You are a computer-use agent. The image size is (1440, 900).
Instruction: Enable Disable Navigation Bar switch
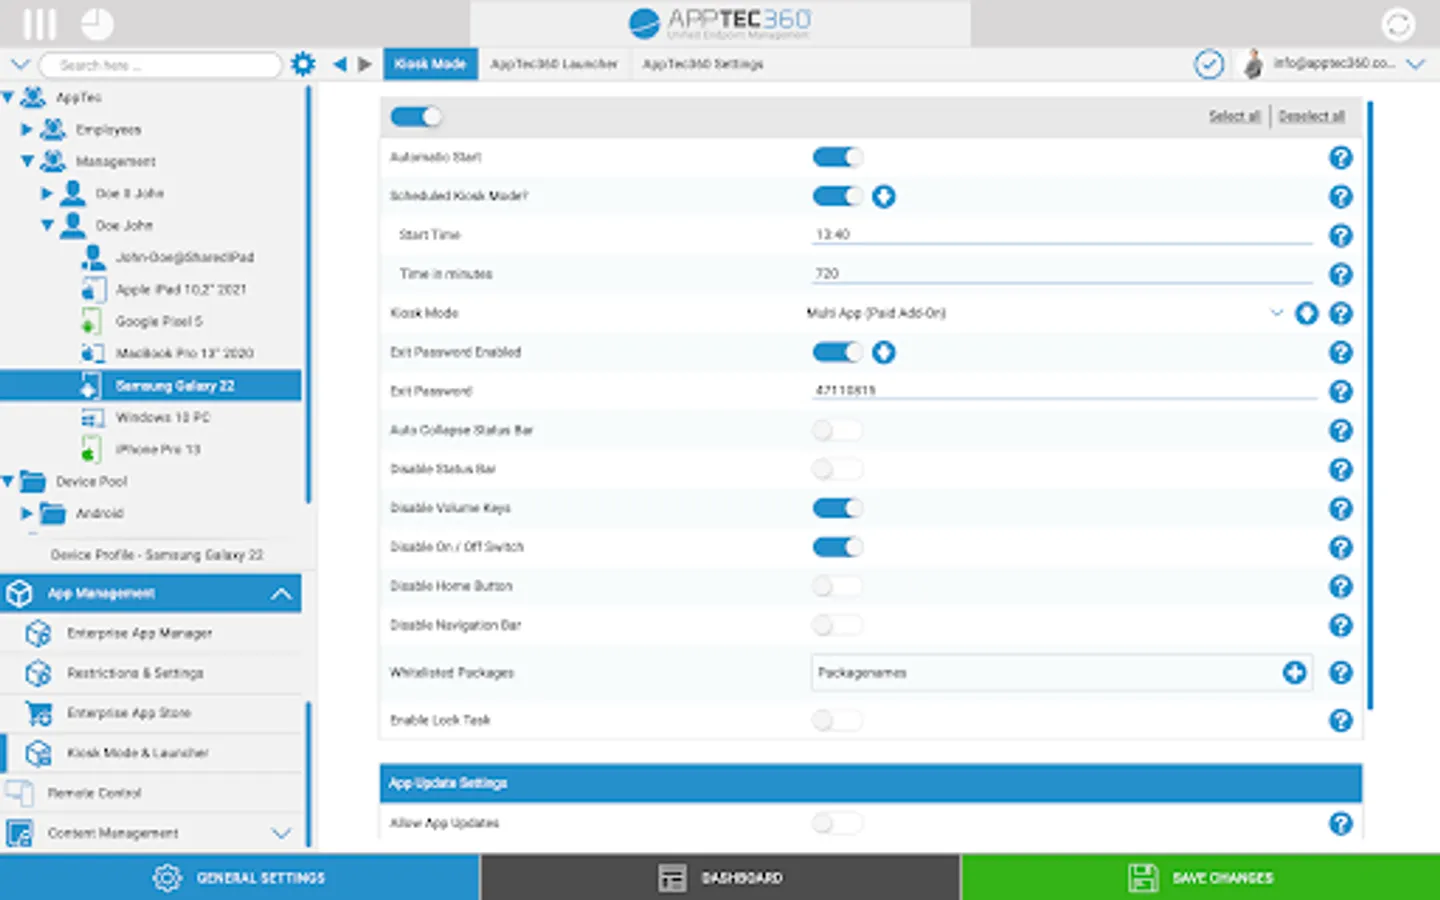coord(837,625)
